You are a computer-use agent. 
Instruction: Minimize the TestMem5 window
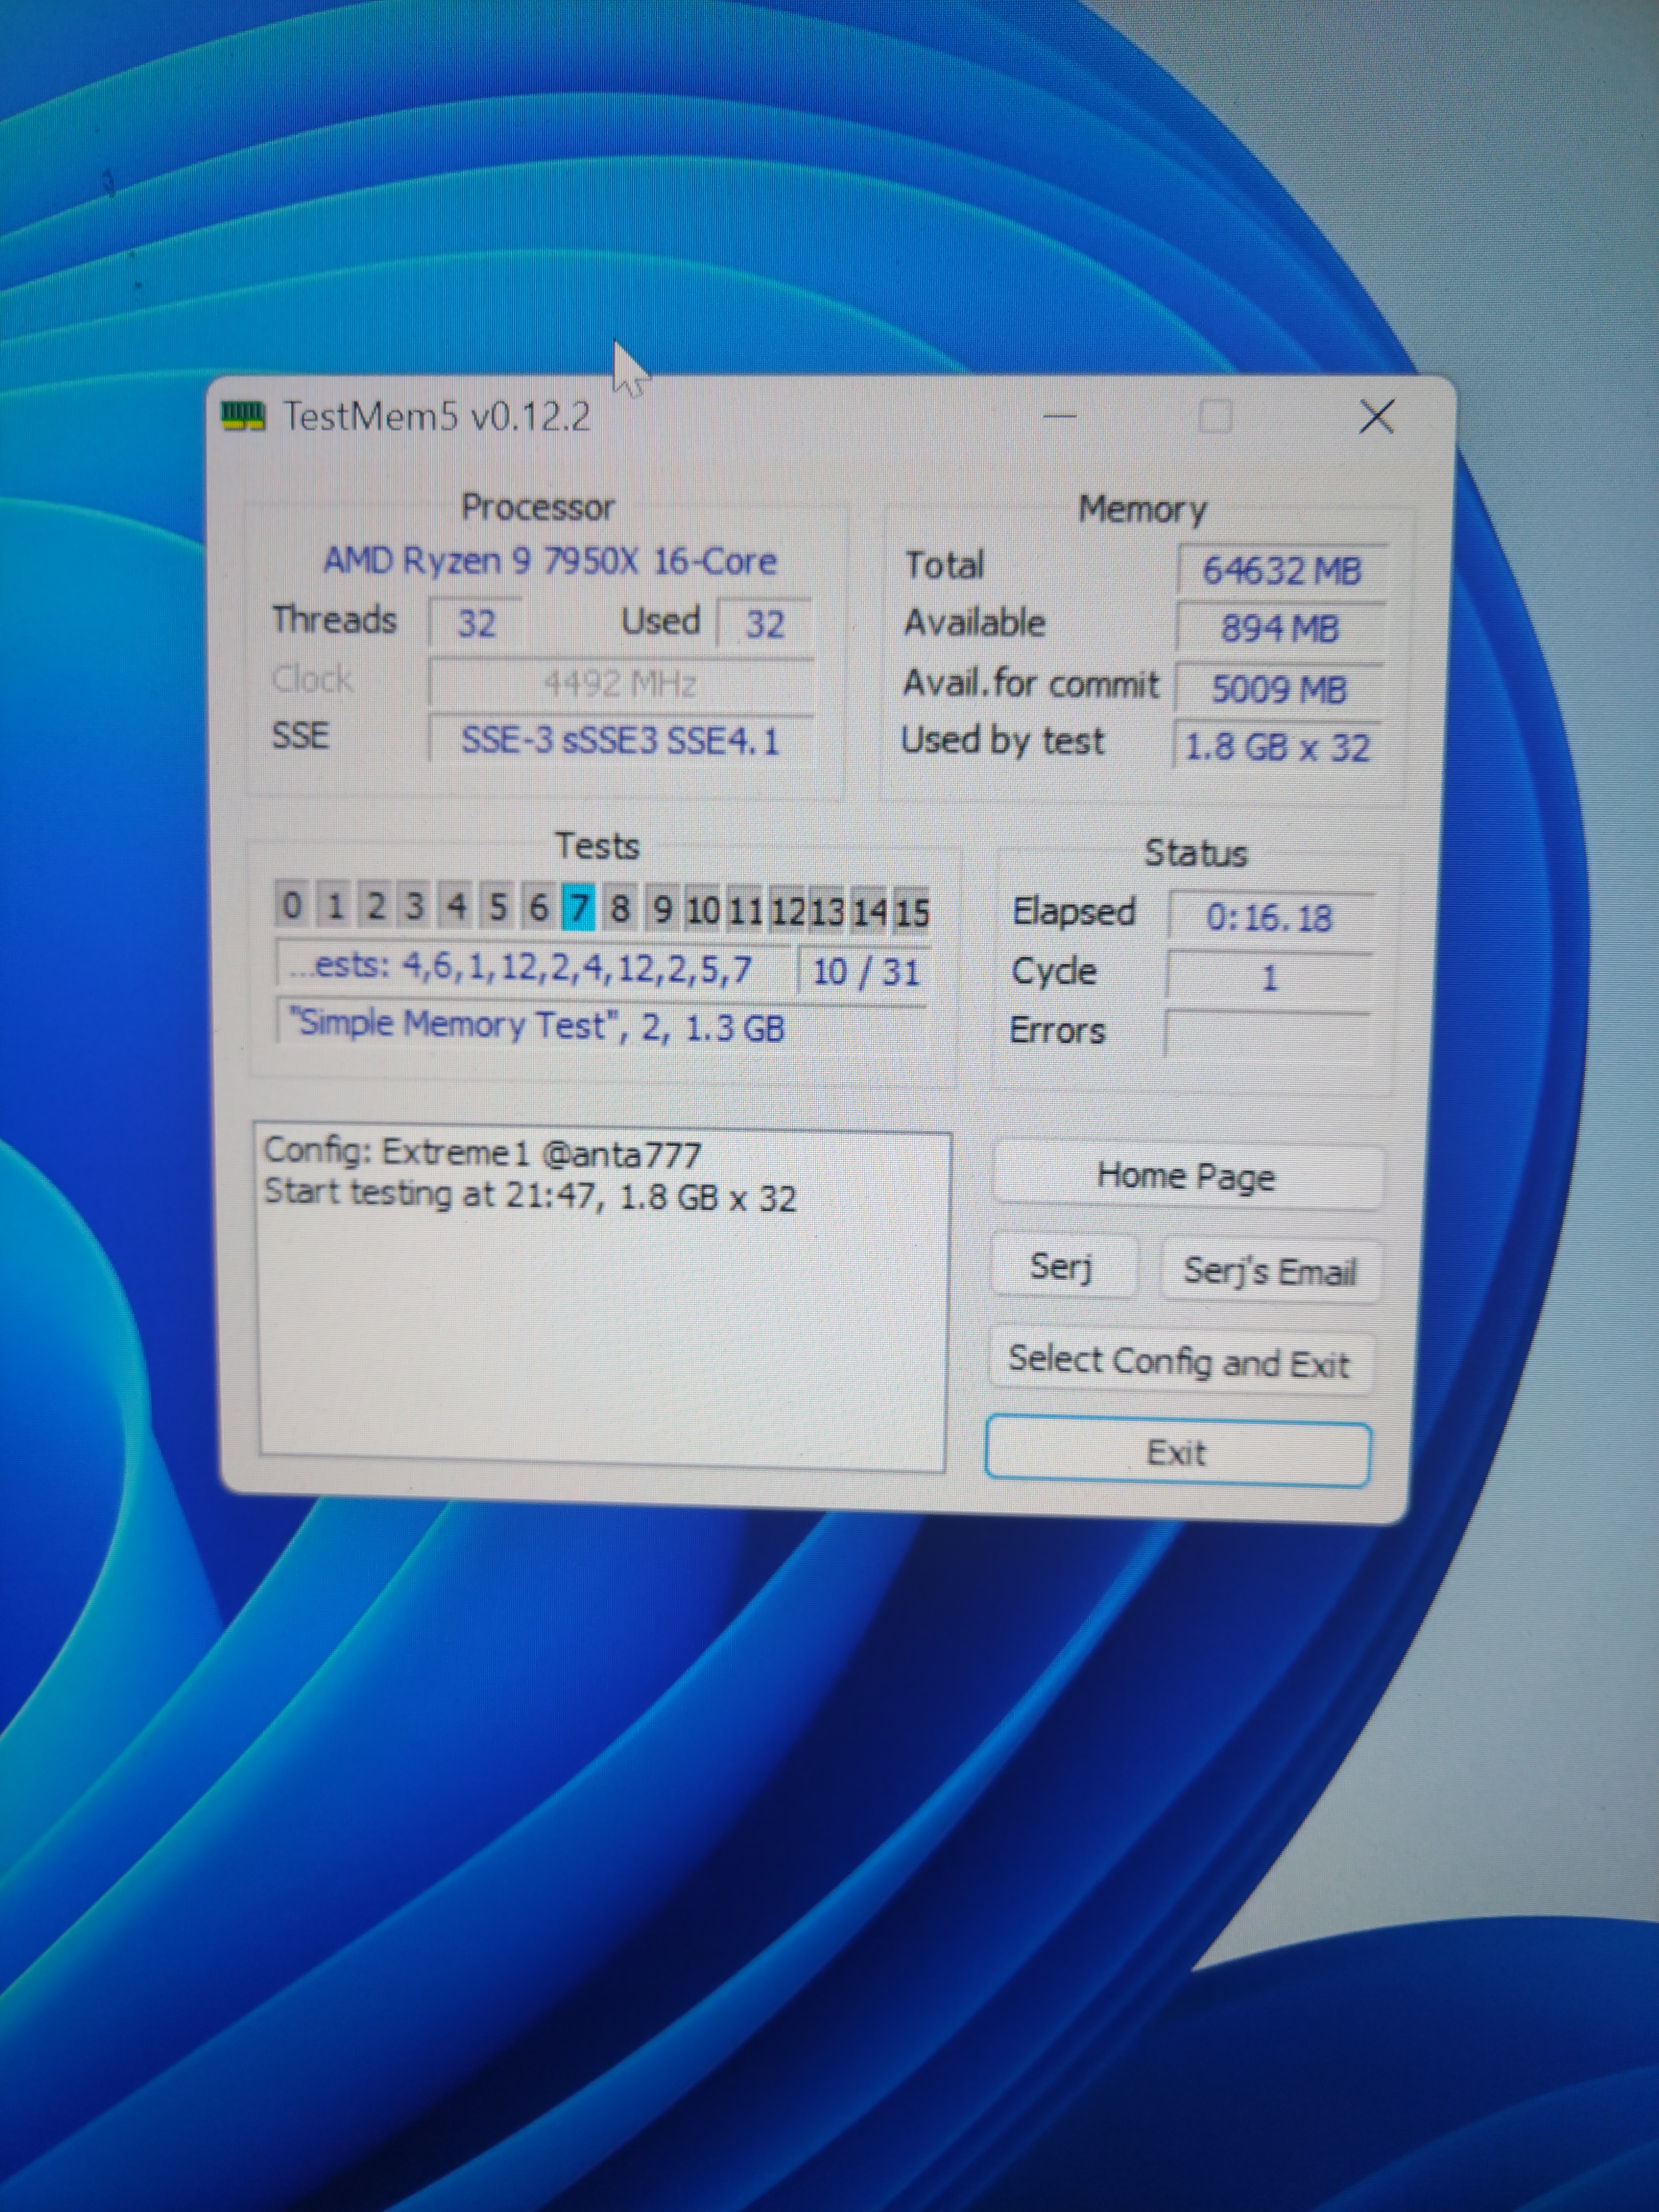click(x=1059, y=416)
